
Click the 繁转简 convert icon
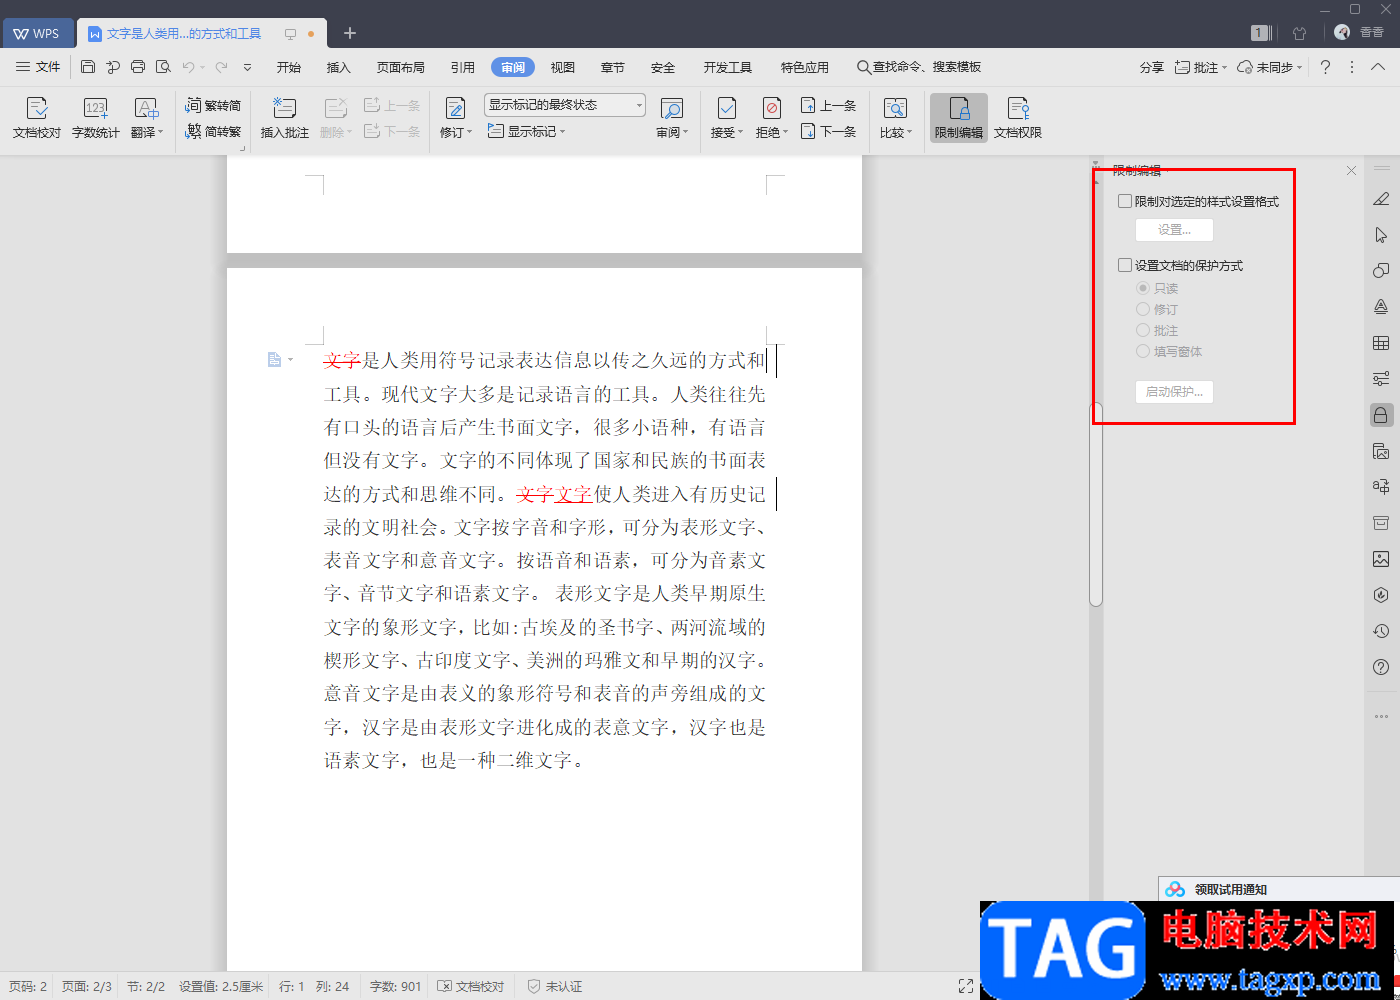(x=213, y=105)
